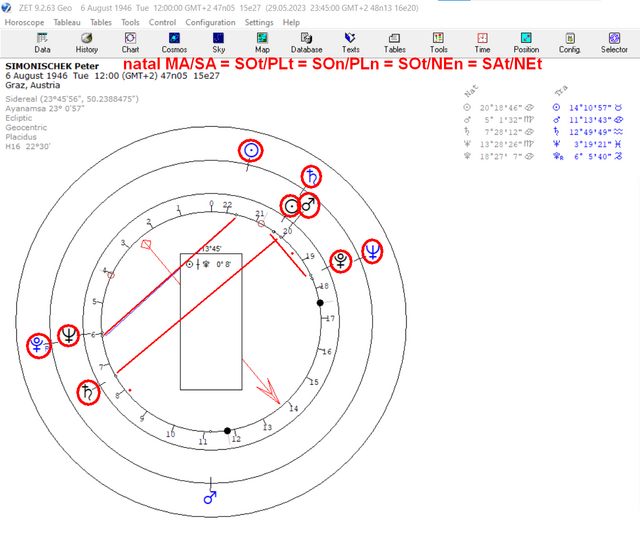Viewport: 640px width, 543px height.
Task: Click the Ecliptic setting label
Action: (18, 118)
